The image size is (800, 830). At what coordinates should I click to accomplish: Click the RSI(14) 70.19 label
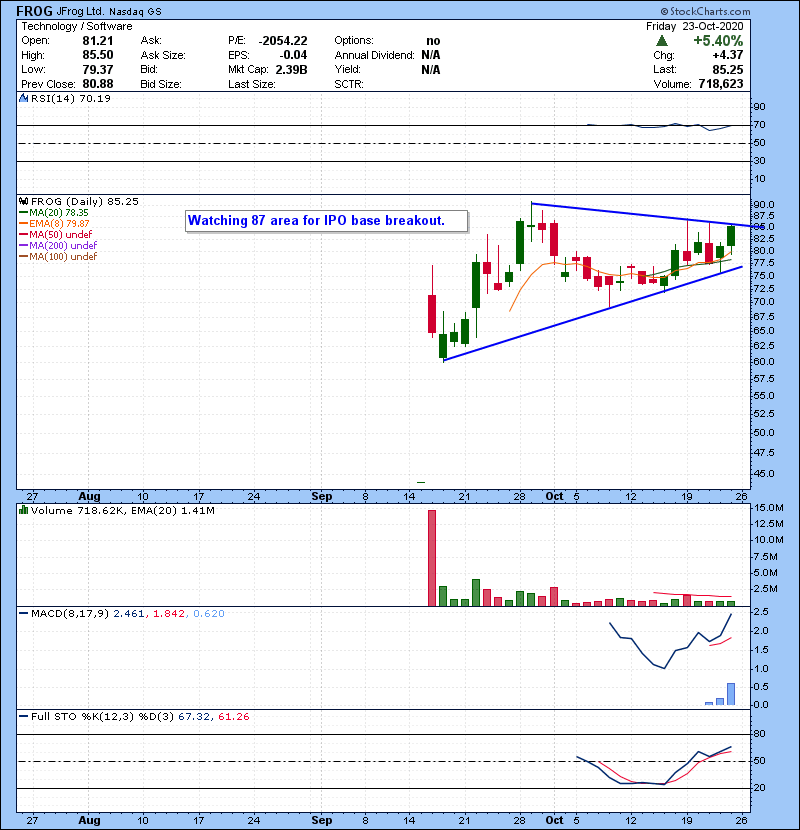[71, 98]
